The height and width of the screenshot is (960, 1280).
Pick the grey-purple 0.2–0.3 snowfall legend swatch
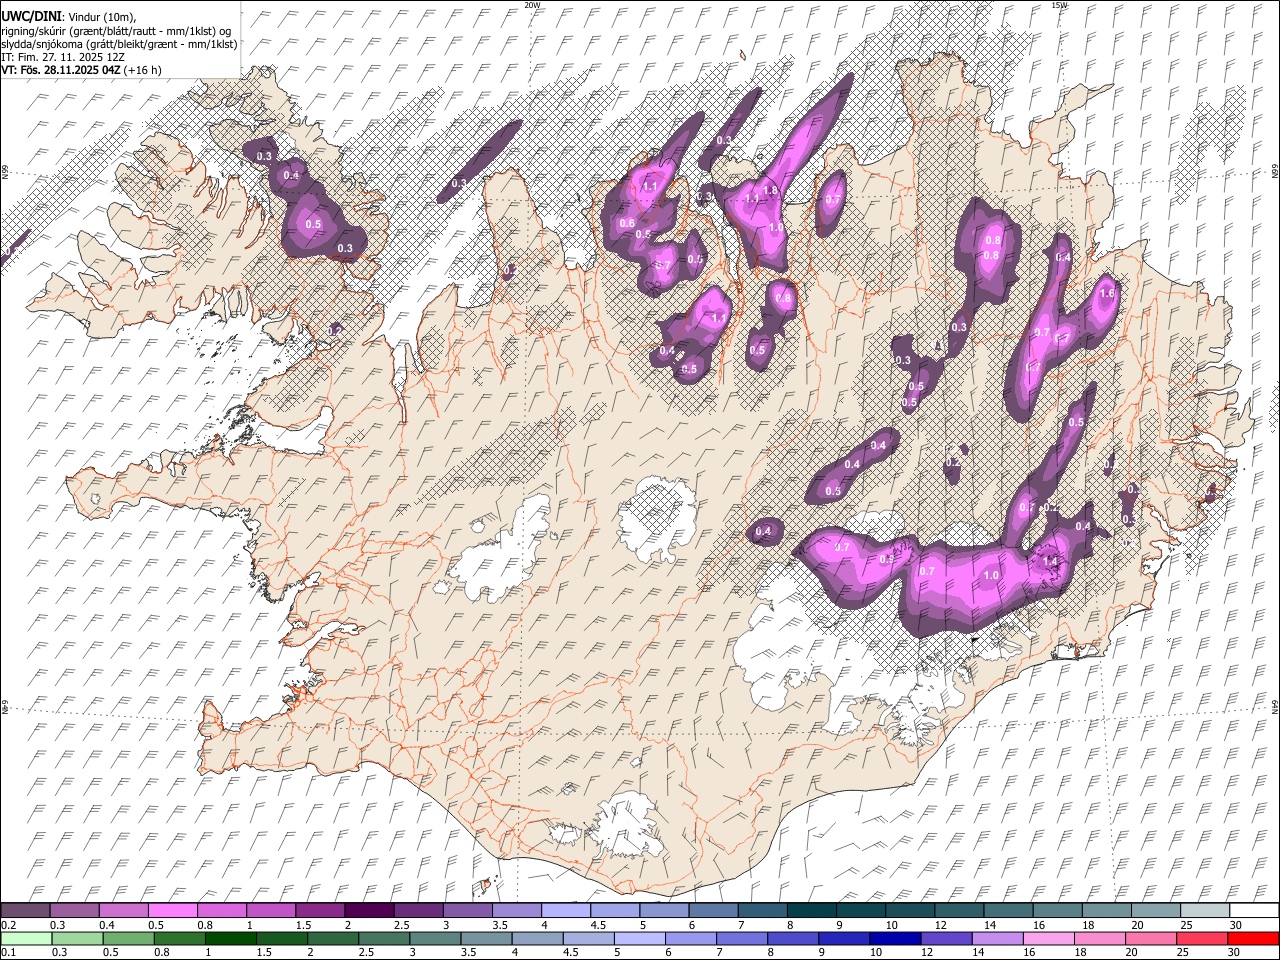[26, 910]
